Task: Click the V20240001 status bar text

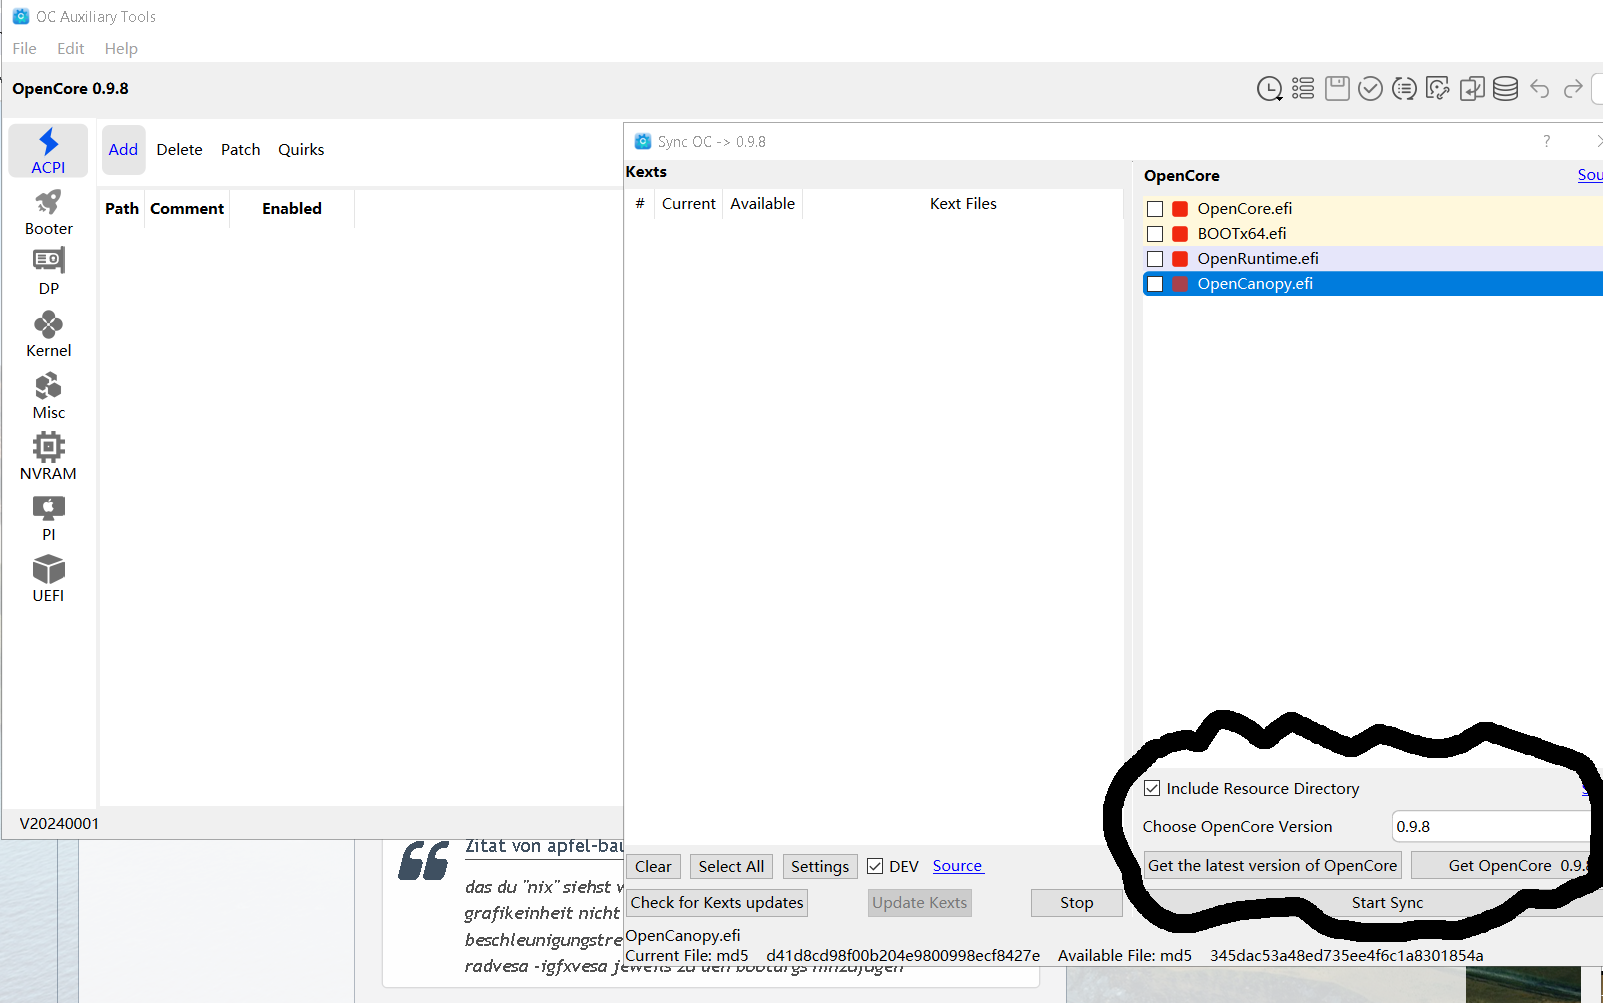Action: click(x=59, y=823)
